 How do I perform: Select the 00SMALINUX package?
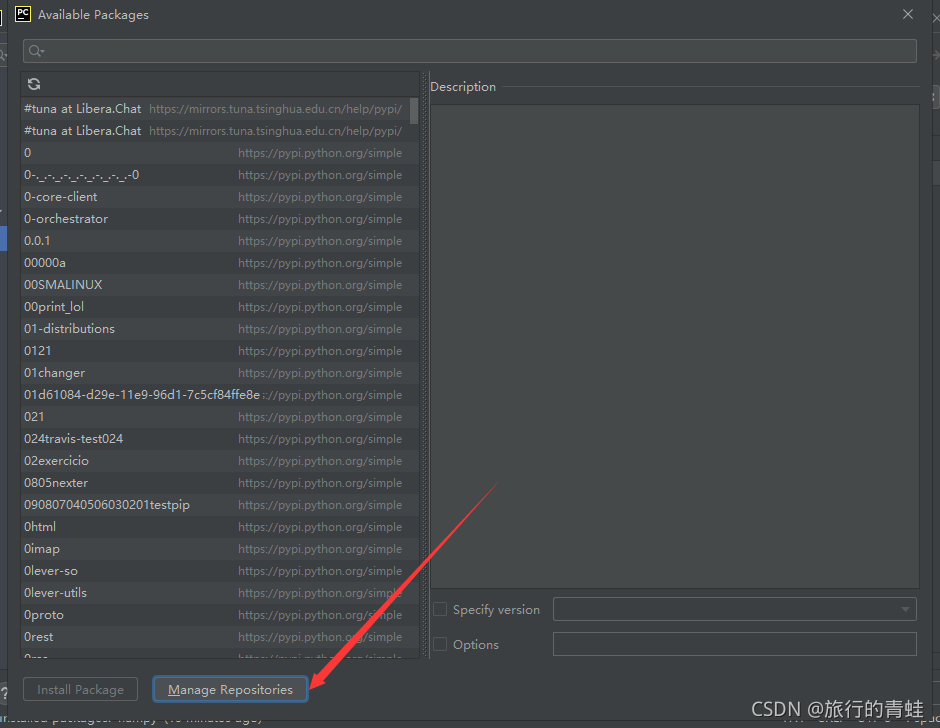point(63,284)
